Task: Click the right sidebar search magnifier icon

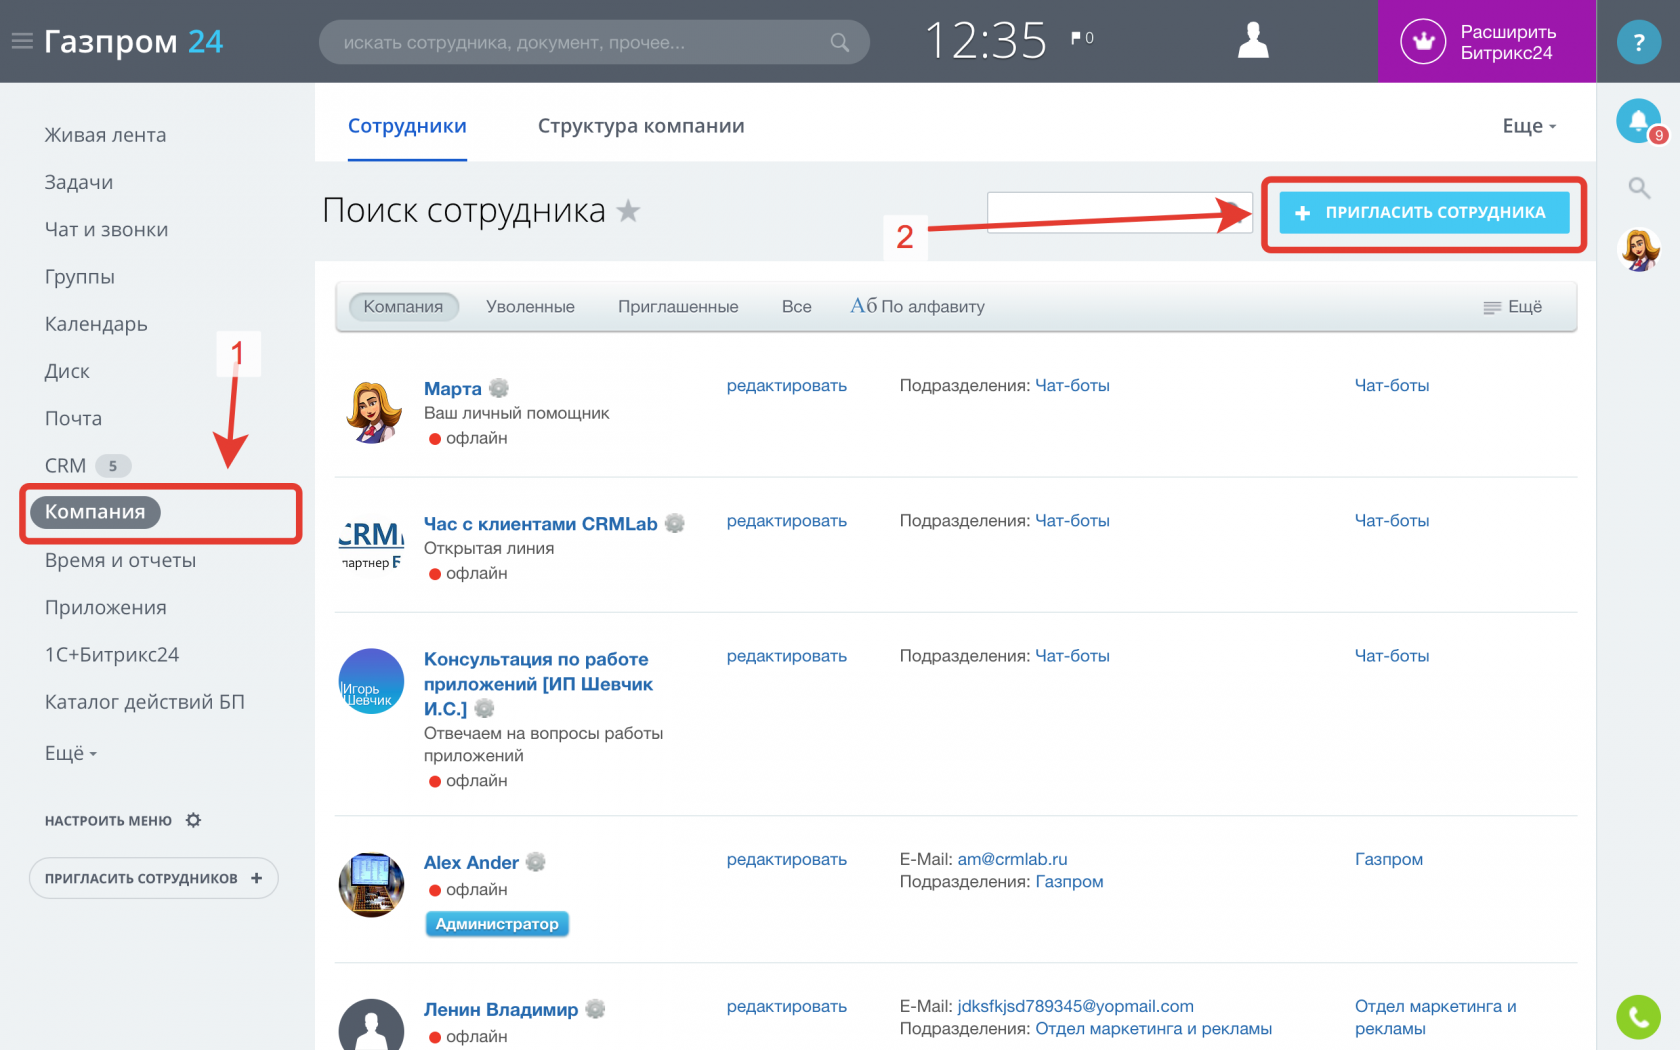Action: point(1639,187)
